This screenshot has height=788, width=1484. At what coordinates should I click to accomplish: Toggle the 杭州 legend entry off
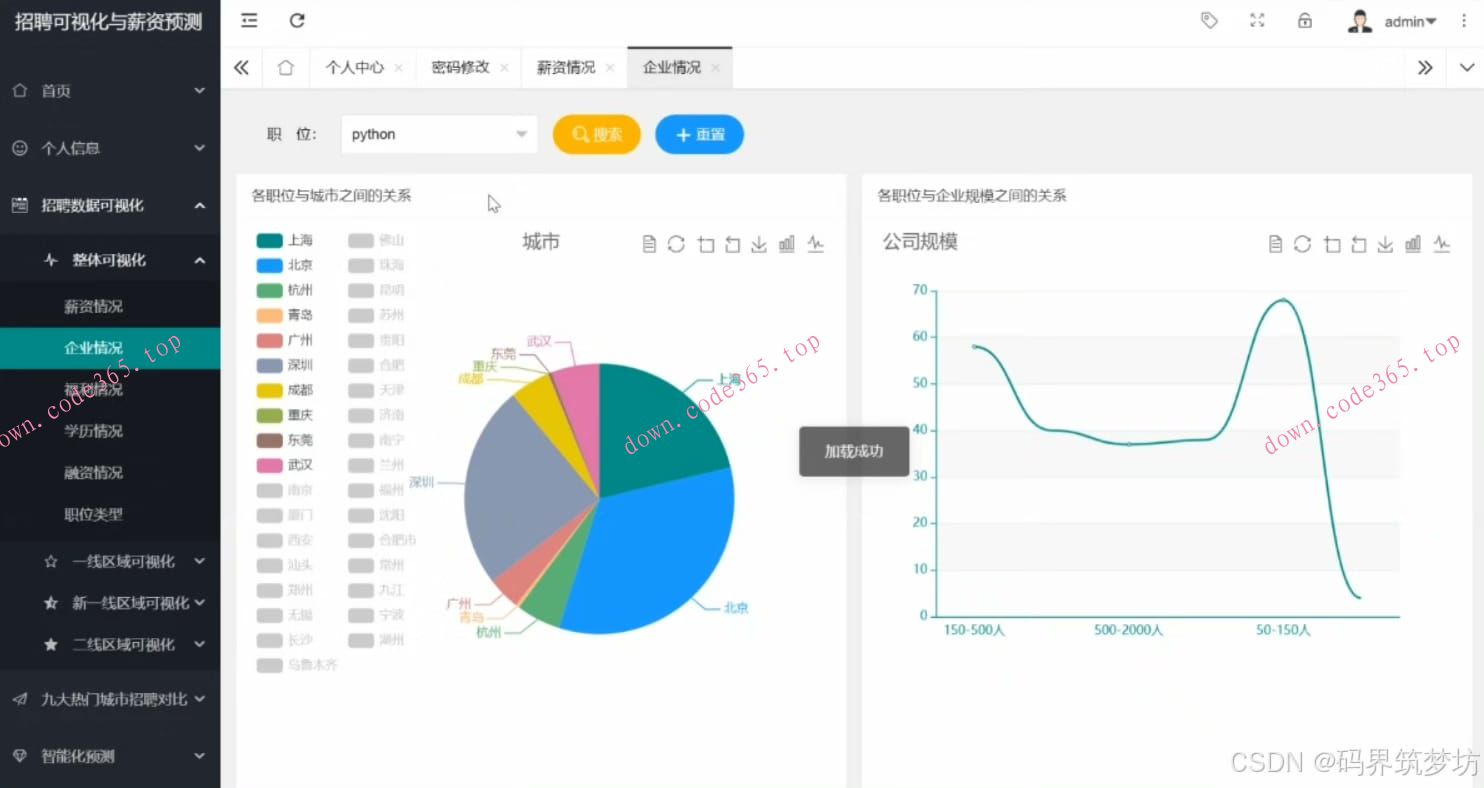[285, 290]
